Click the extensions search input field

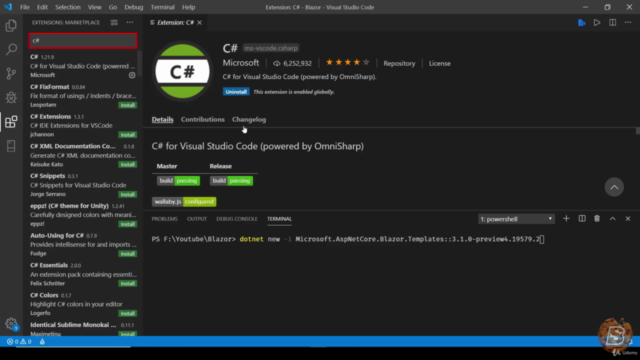tap(83, 40)
